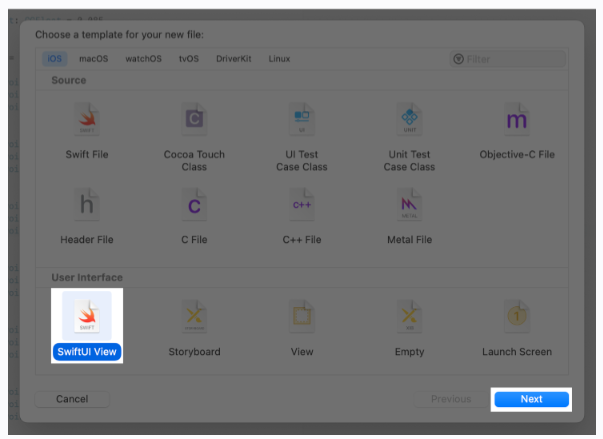Screen dimensions: 603x439
Task: Choose the C++ File template icon
Action: tap(302, 204)
